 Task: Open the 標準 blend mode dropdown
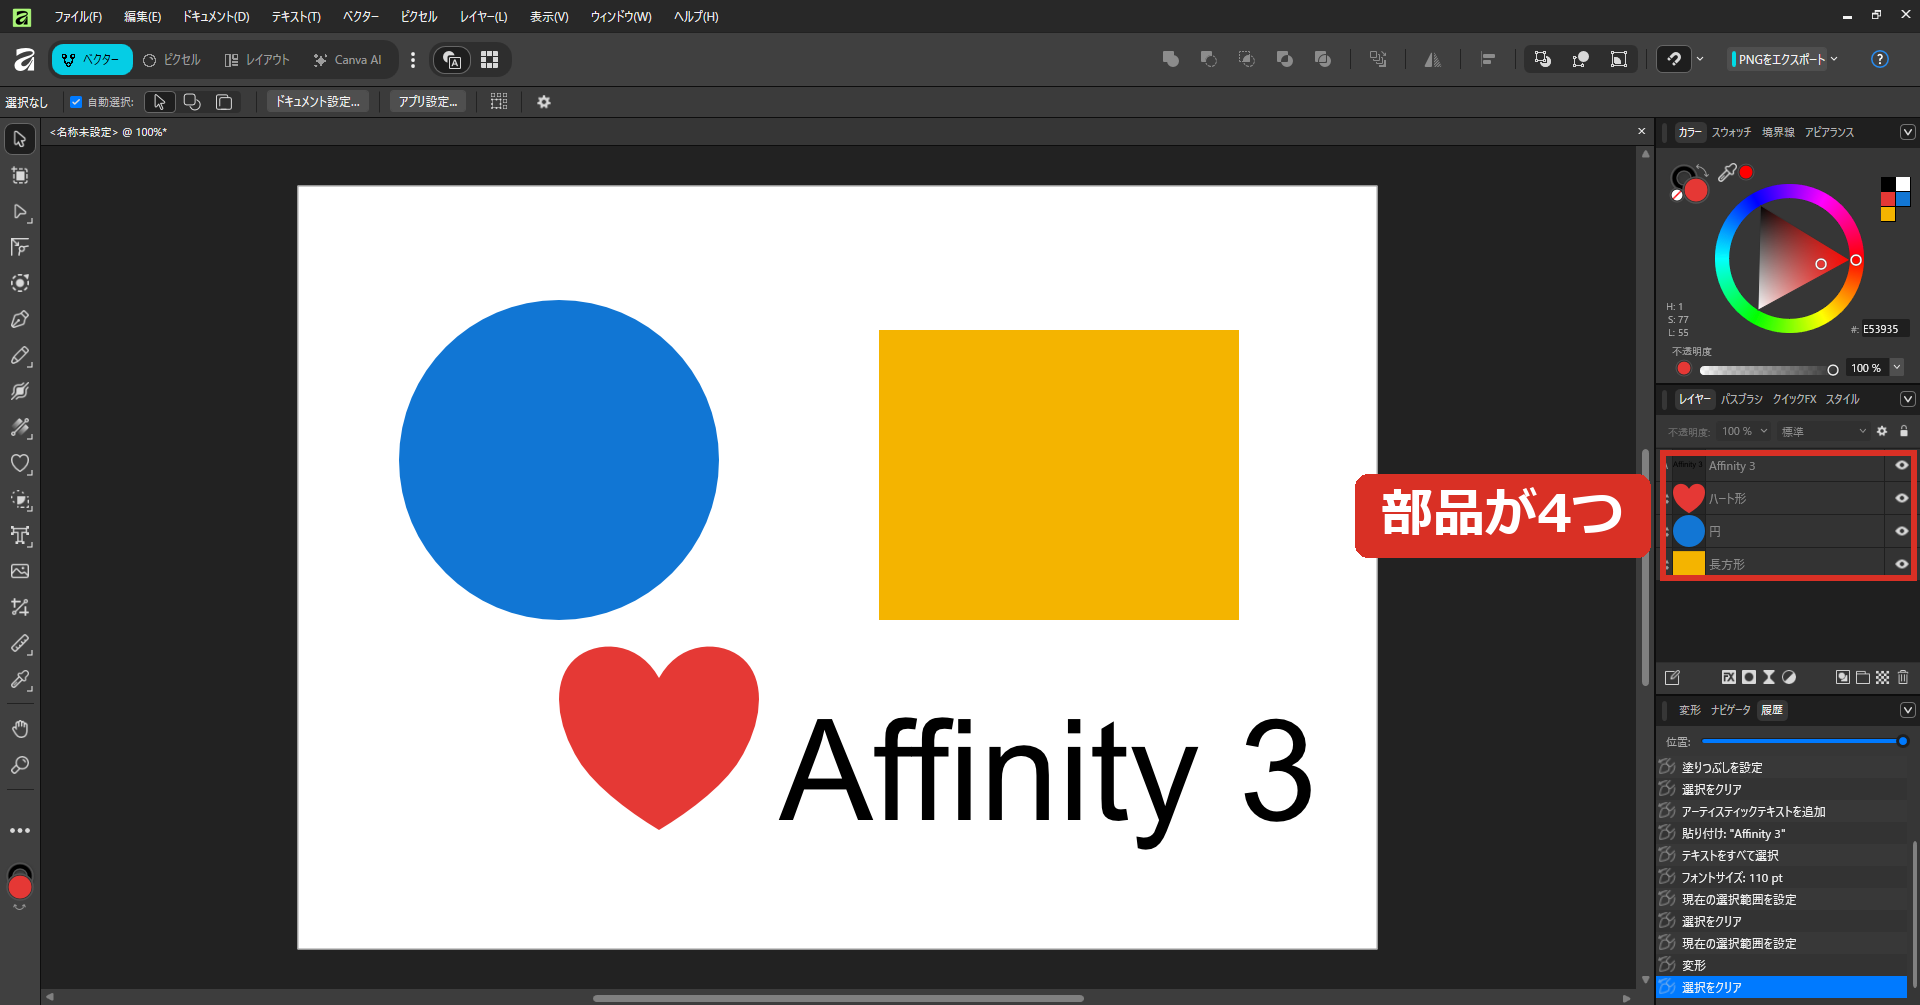1823,431
